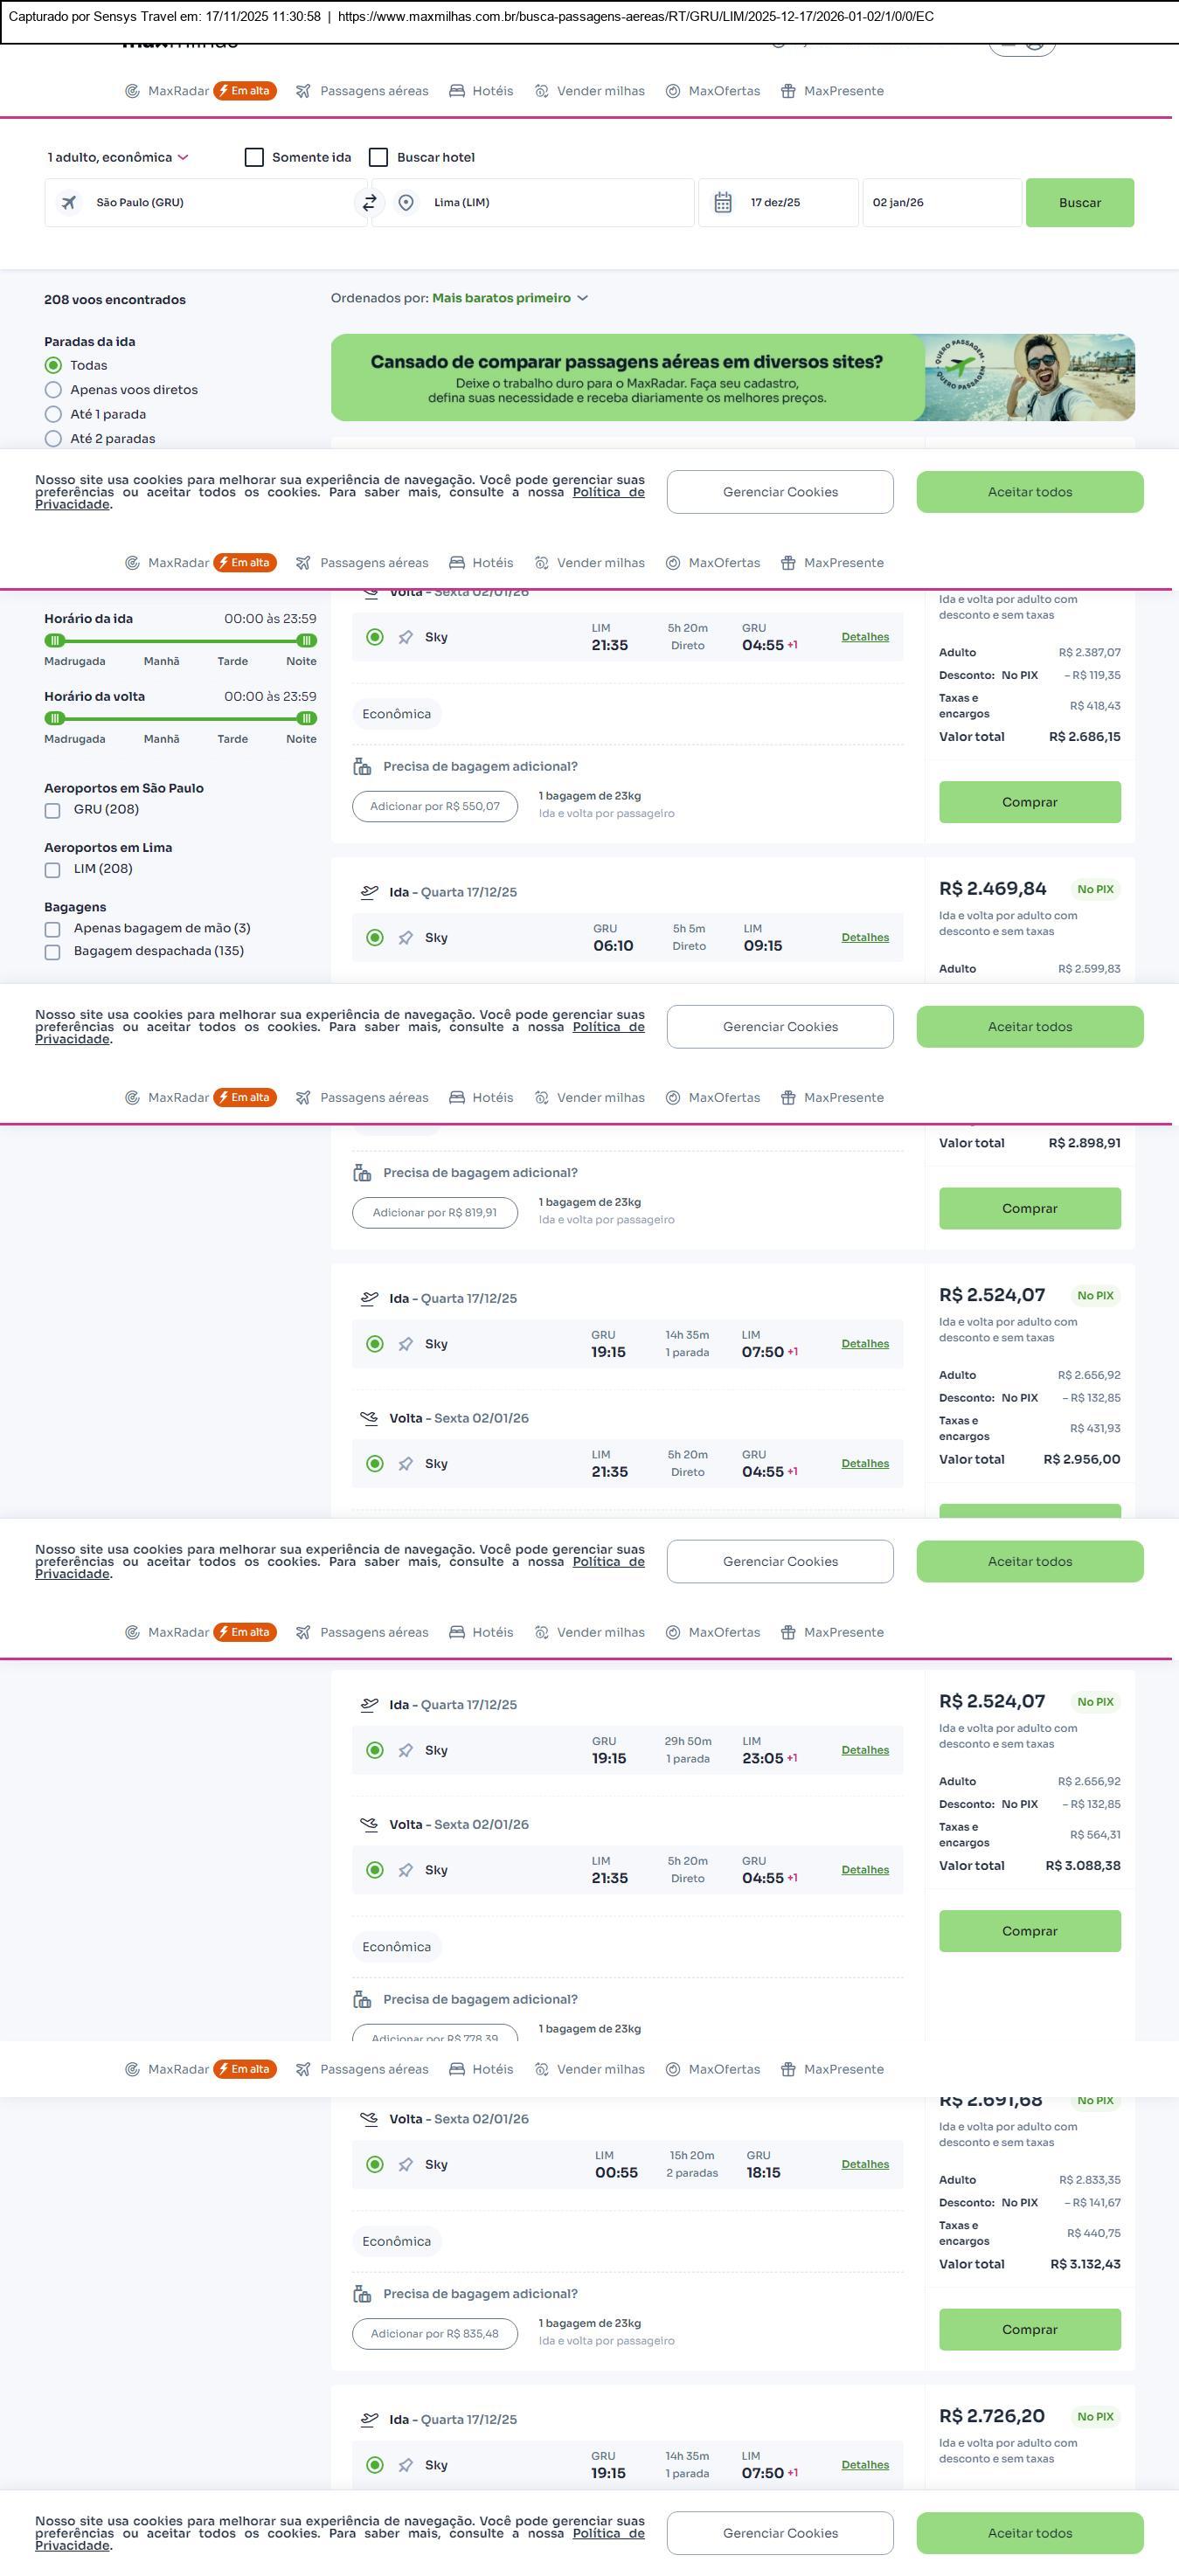1179x2576 pixels.
Task: Expand the Mais baratos primeiro sort dropdown
Action: point(509,298)
